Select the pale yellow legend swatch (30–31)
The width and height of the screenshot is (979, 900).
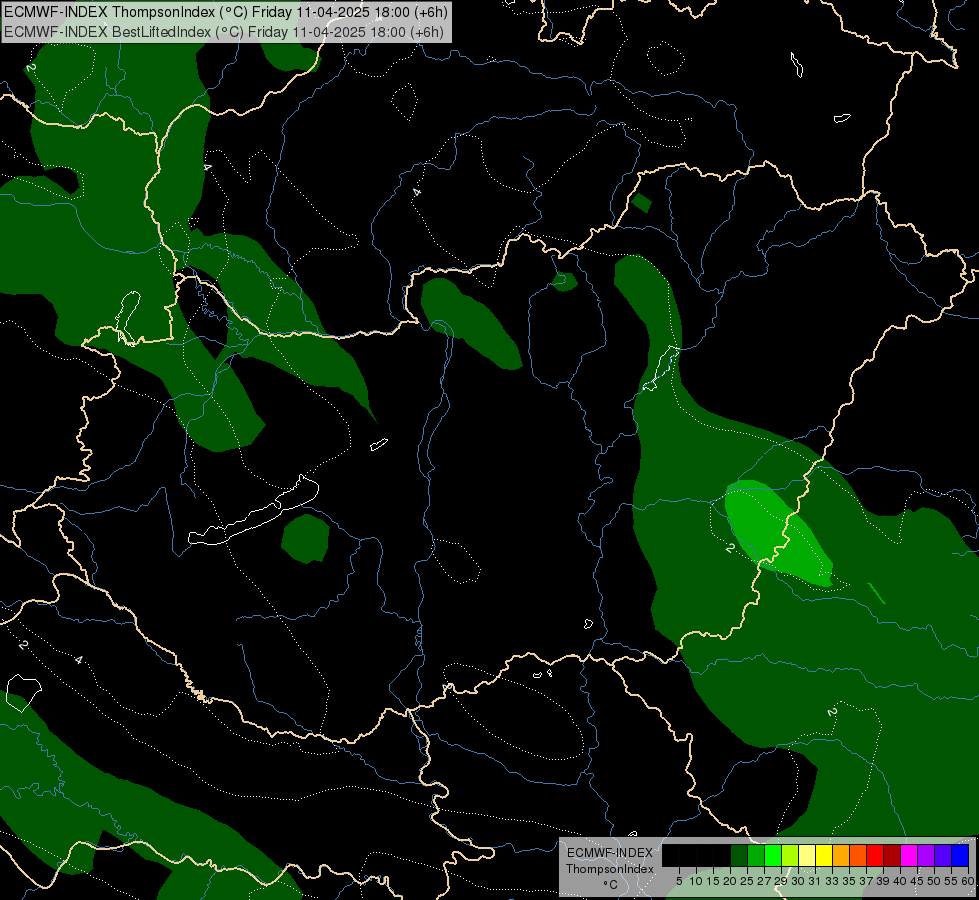tap(807, 855)
